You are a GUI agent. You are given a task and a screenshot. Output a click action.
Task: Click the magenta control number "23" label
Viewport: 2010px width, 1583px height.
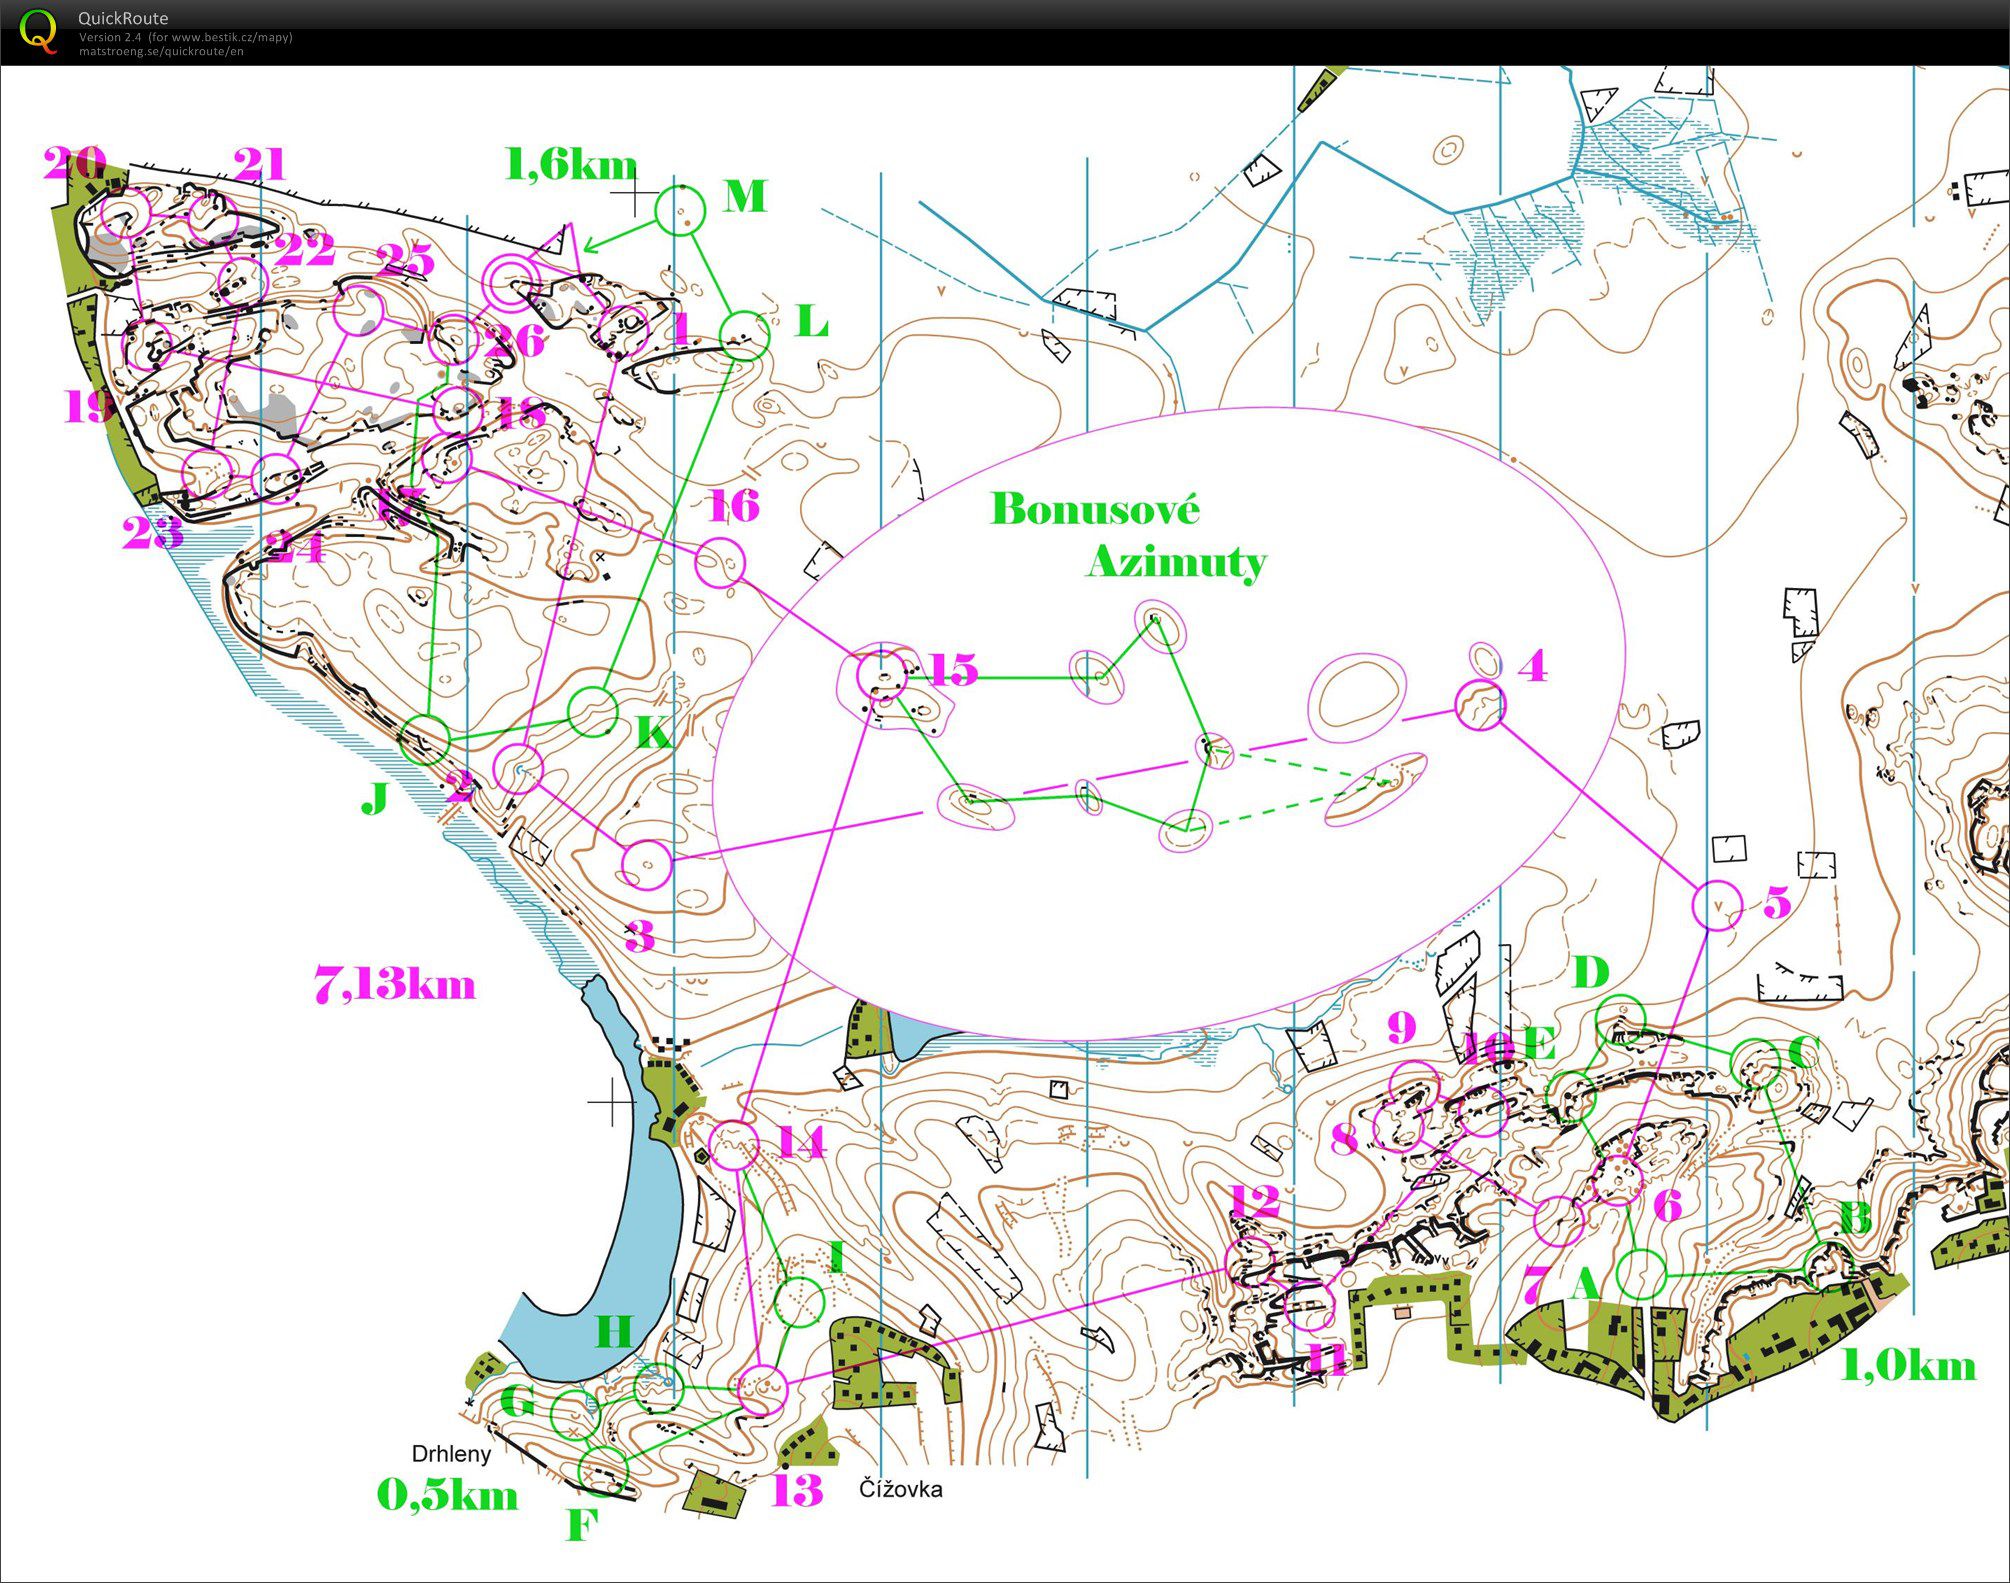153,534
